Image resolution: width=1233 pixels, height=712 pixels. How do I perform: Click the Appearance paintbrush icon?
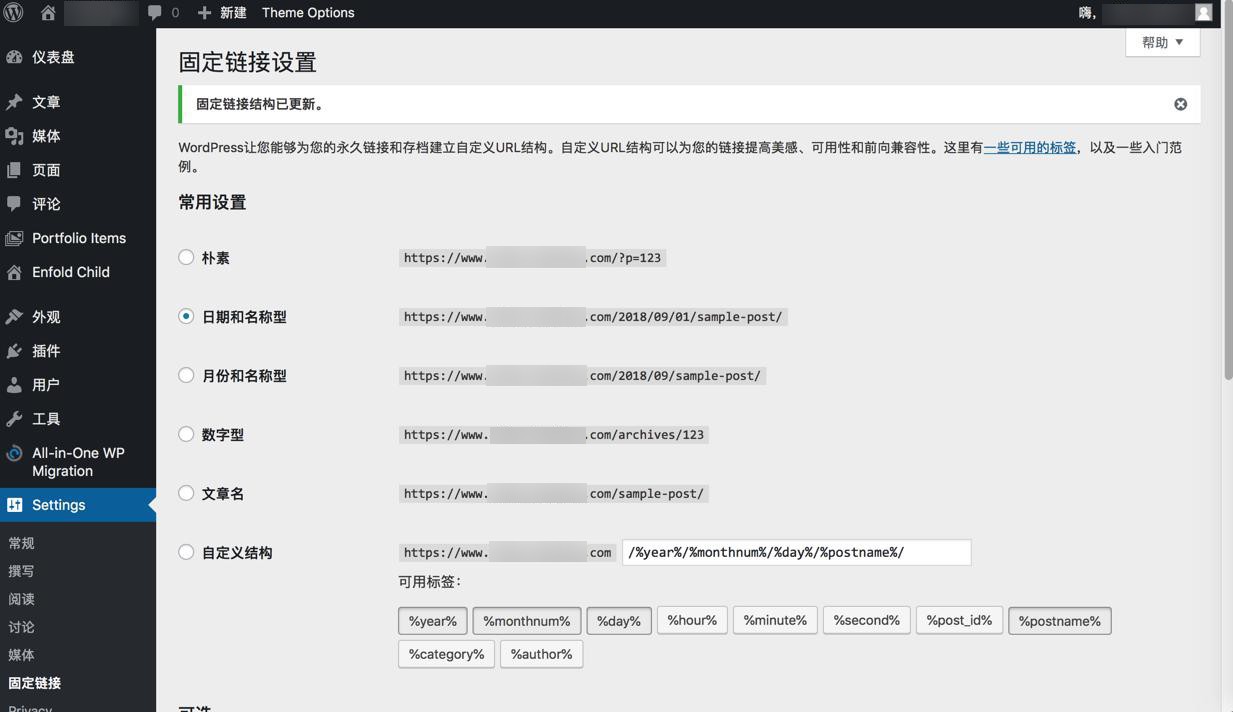14,317
